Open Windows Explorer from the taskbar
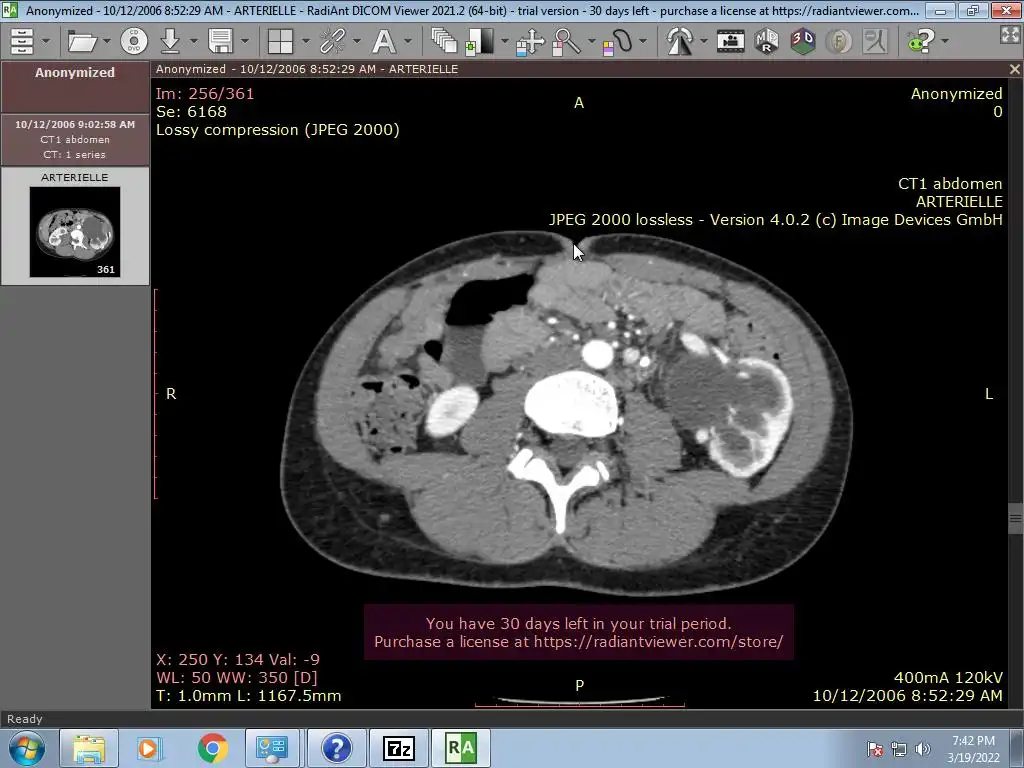The width and height of the screenshot is (1024, 768). (89, 748)
